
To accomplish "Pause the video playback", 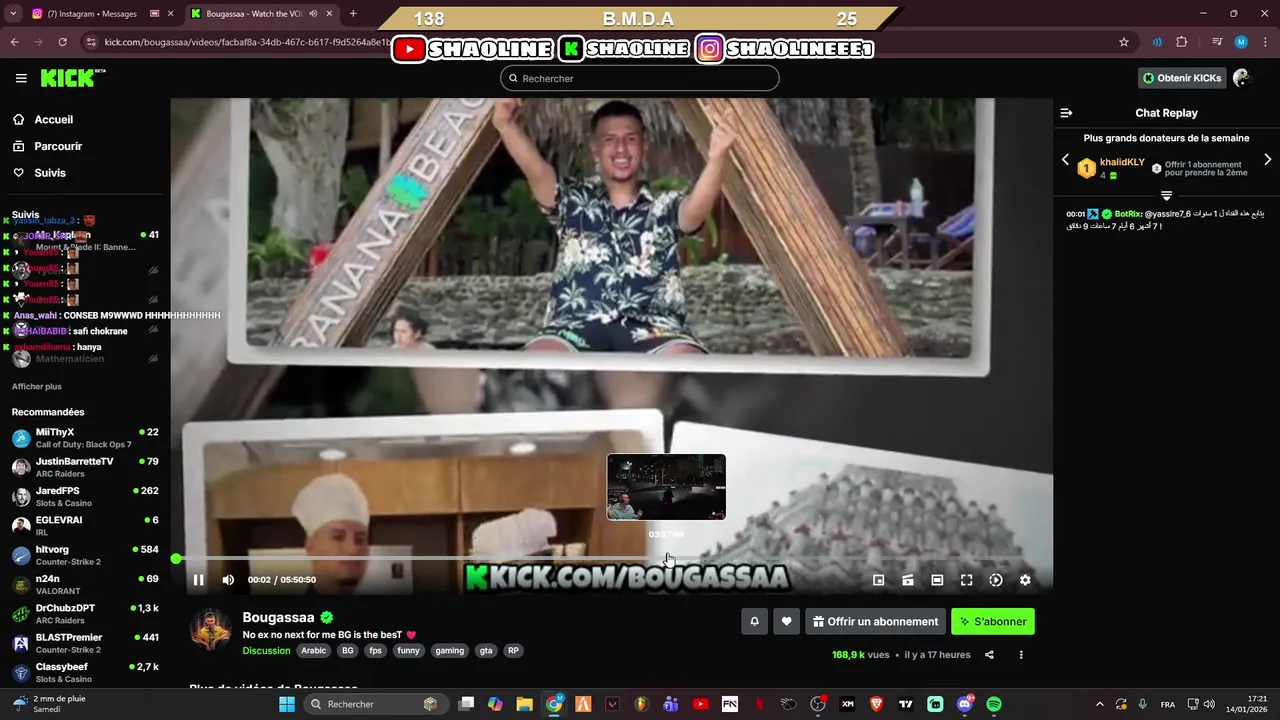I will coord(198,580).
